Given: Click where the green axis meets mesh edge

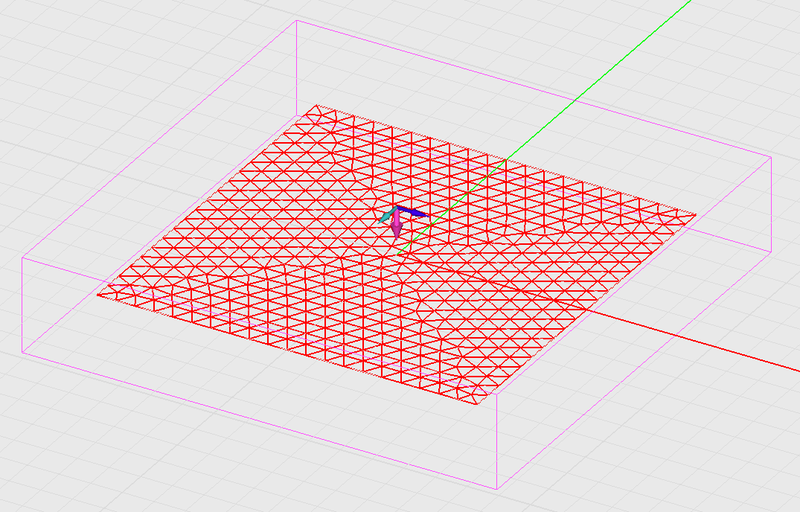Looking at the screenshot, I should pos(507,158).
